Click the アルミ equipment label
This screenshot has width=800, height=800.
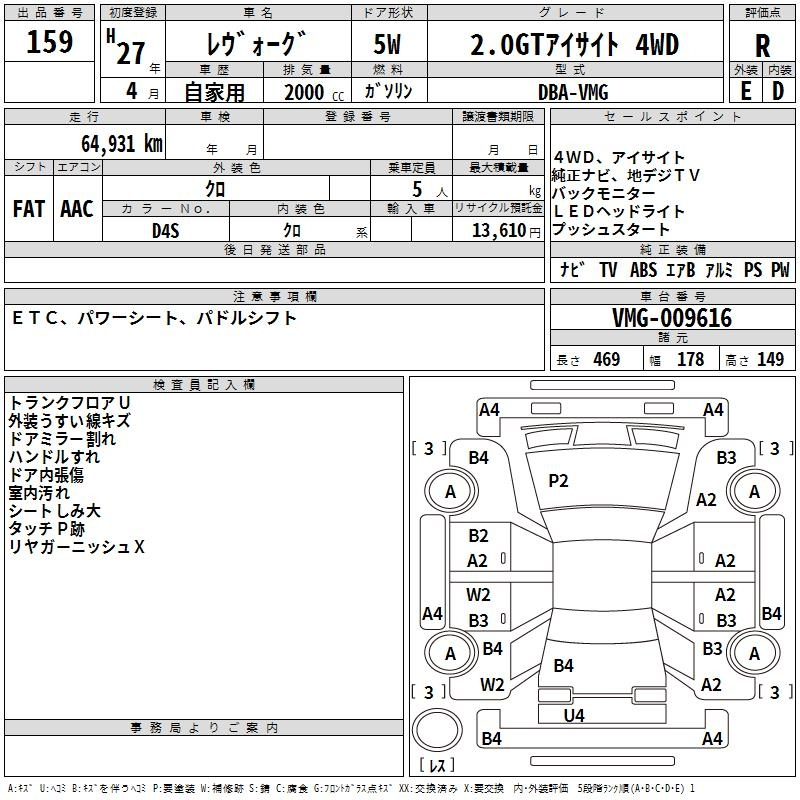tap(718, 270)
